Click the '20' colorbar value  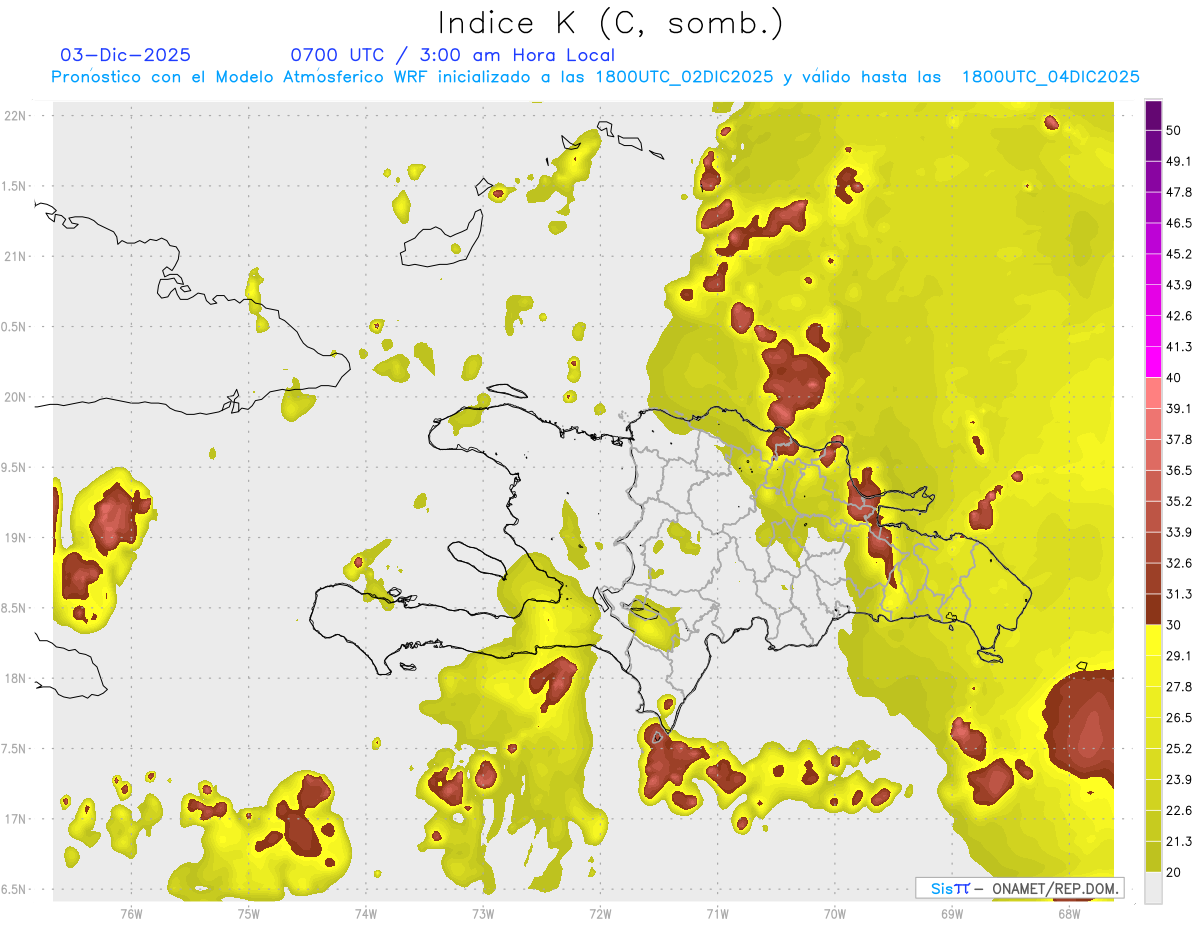pyautogui.click(x=1175, y=872)
